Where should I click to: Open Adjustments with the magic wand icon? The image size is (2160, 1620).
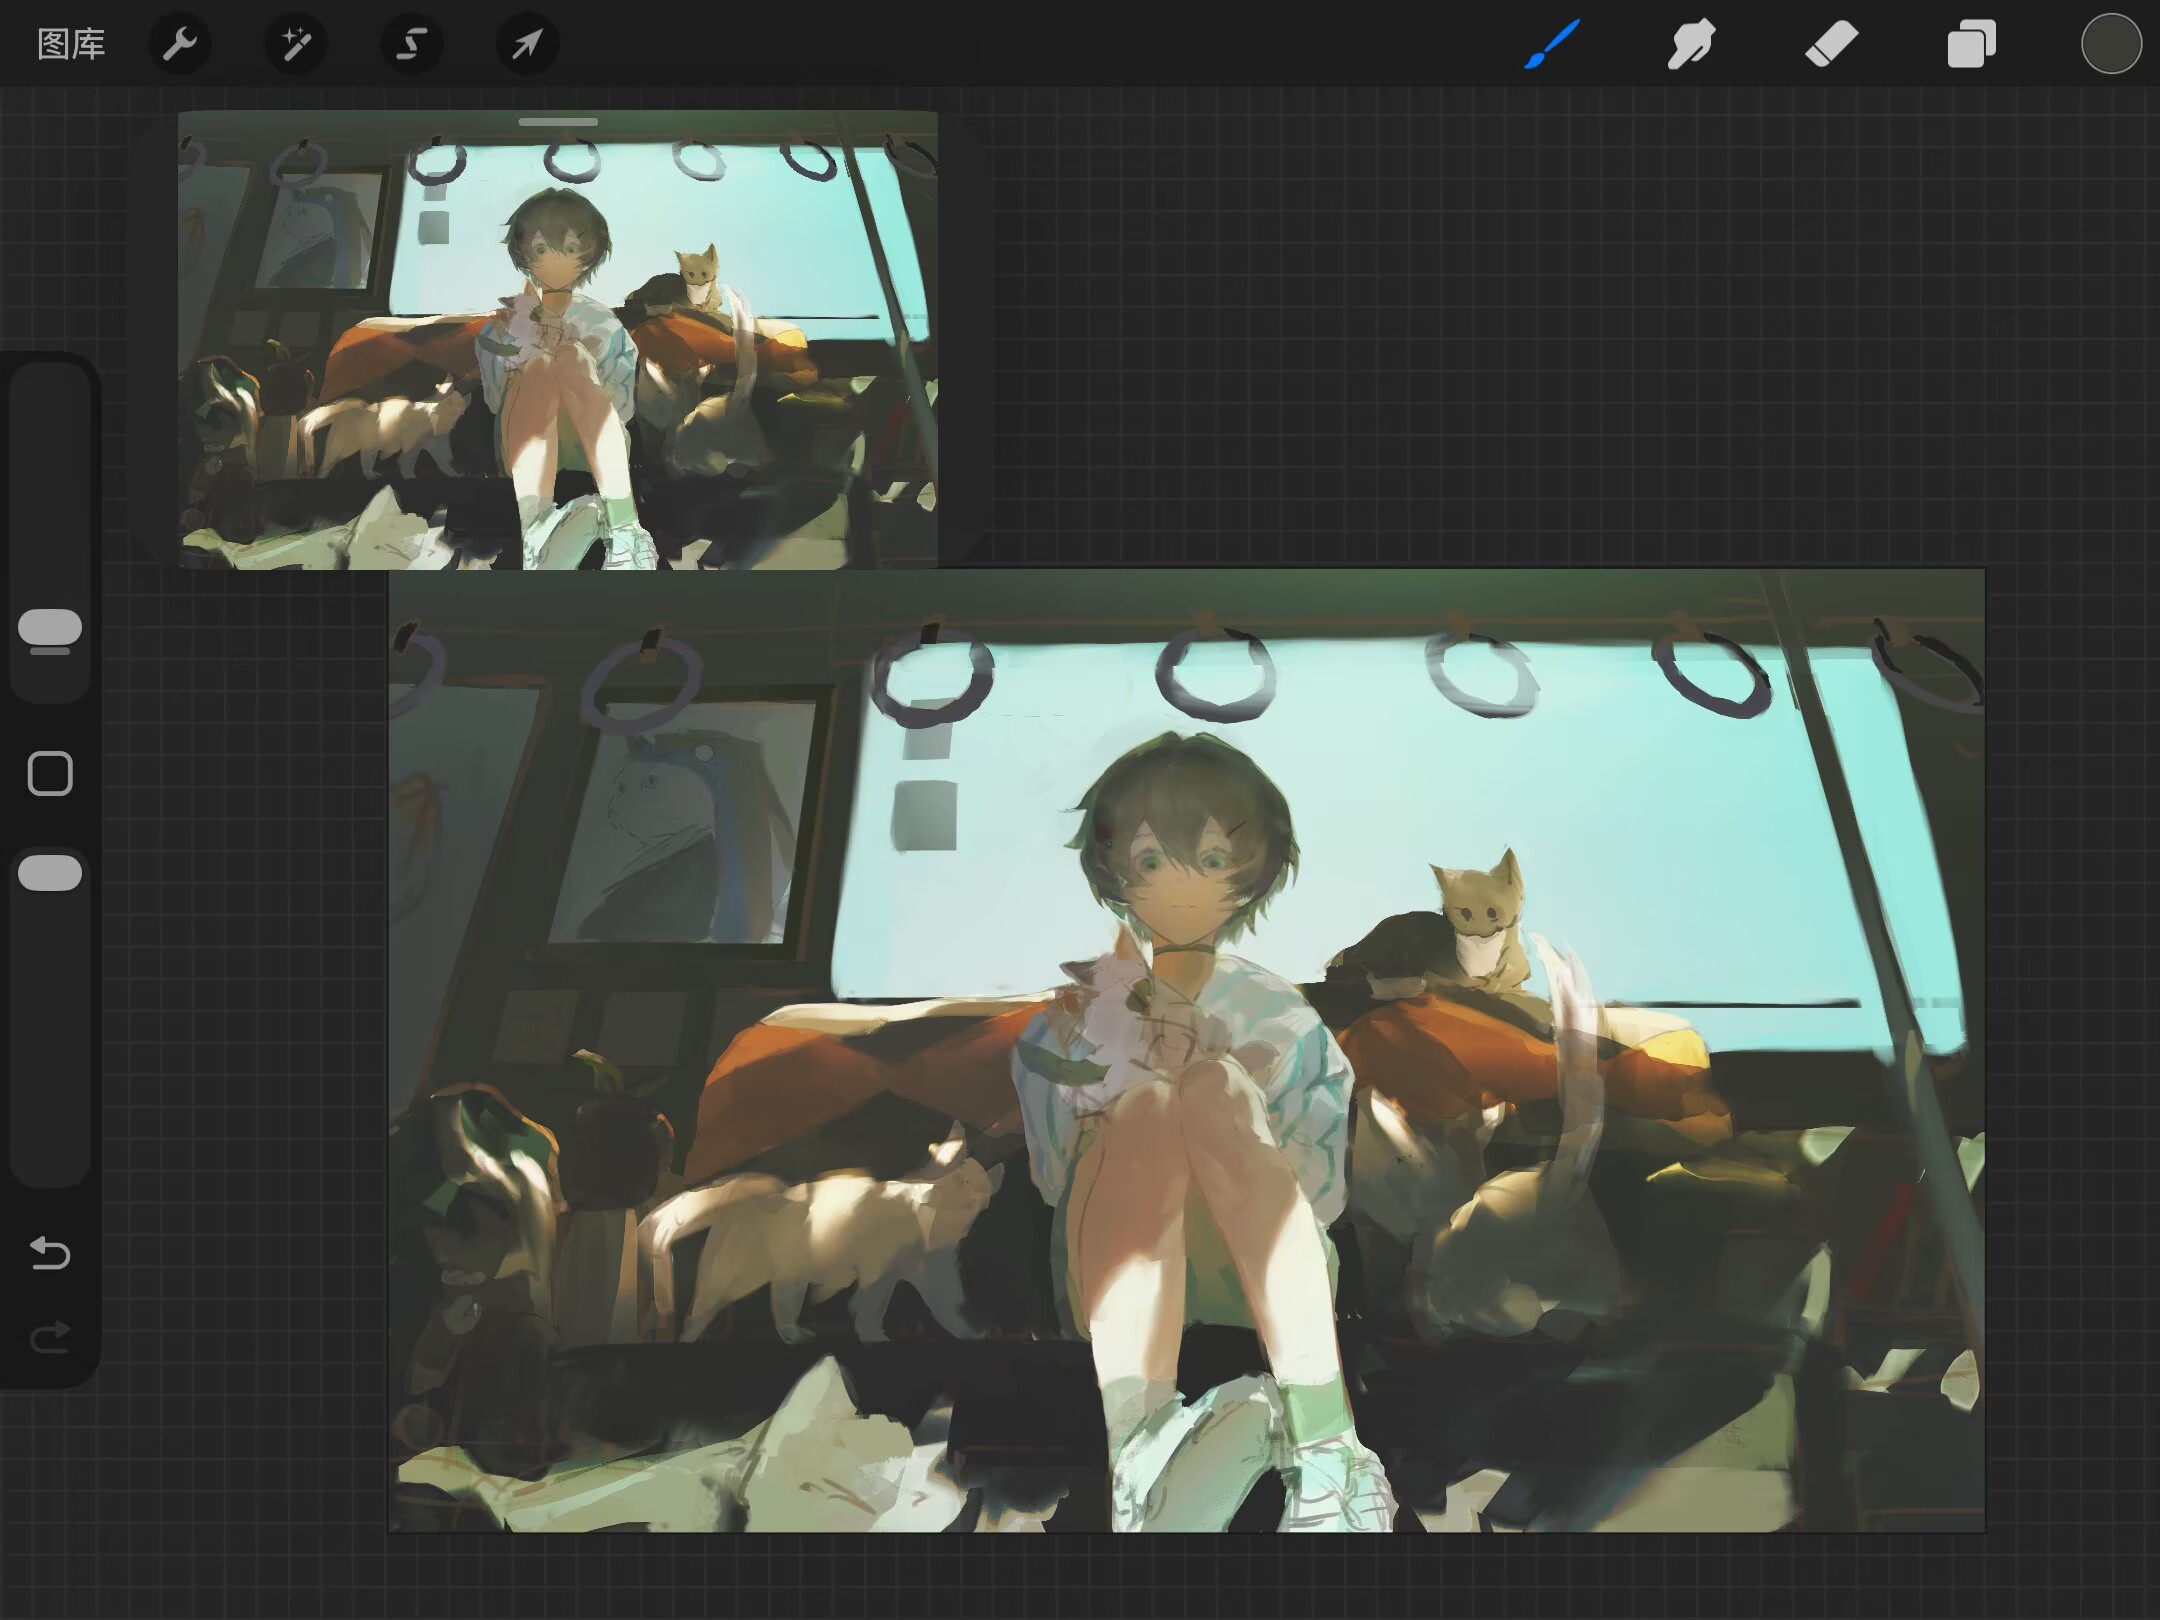(x=296, y=44)
